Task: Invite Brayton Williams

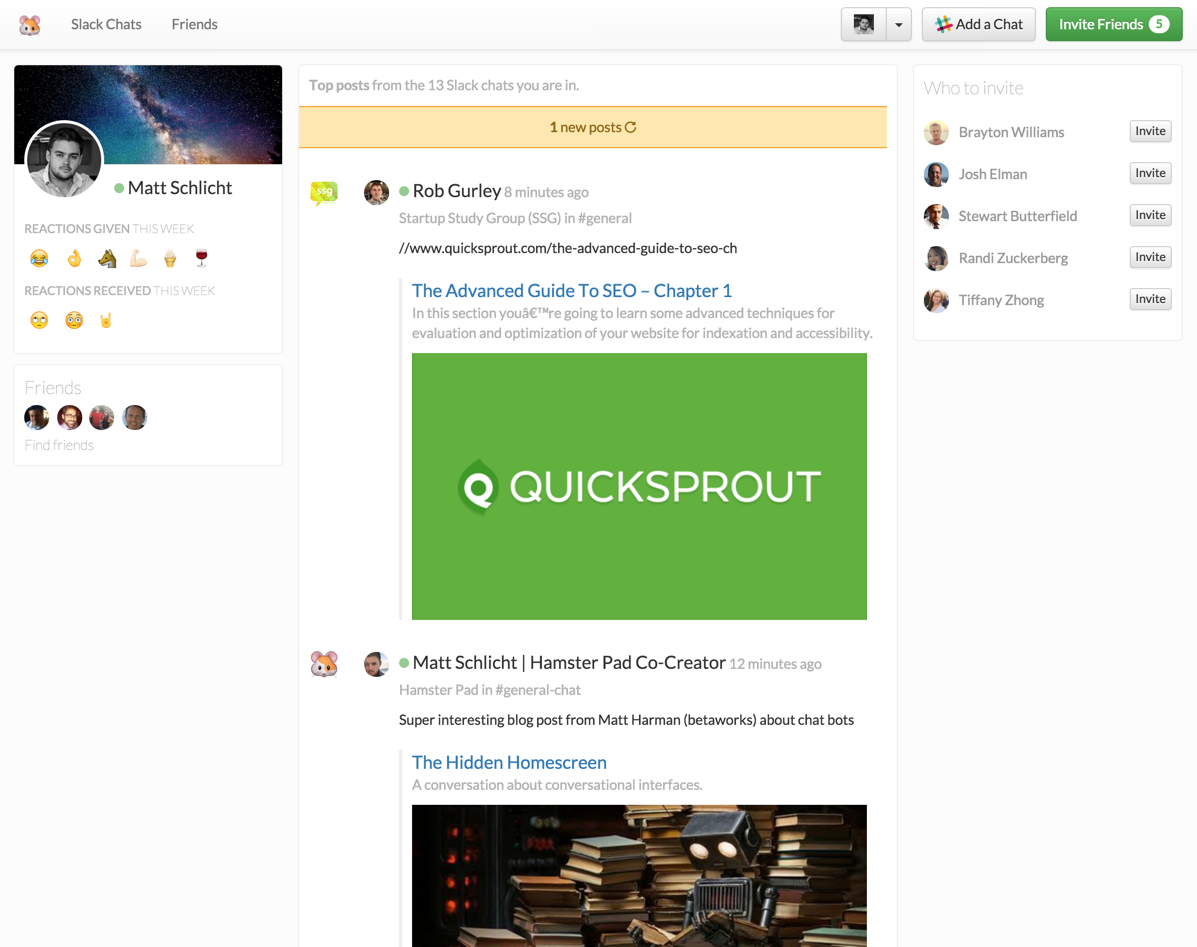Action: pos(1150,131)
